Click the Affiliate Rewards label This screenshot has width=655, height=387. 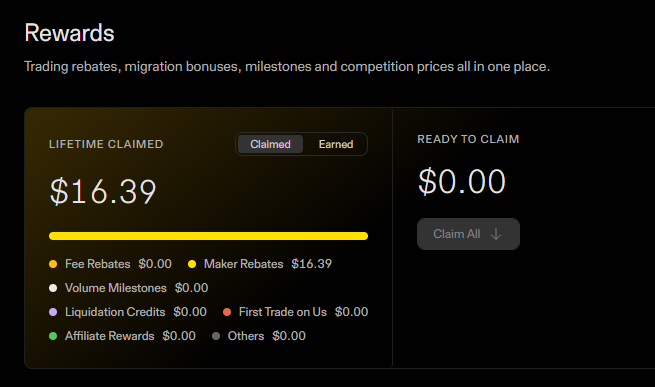[109, 336]
